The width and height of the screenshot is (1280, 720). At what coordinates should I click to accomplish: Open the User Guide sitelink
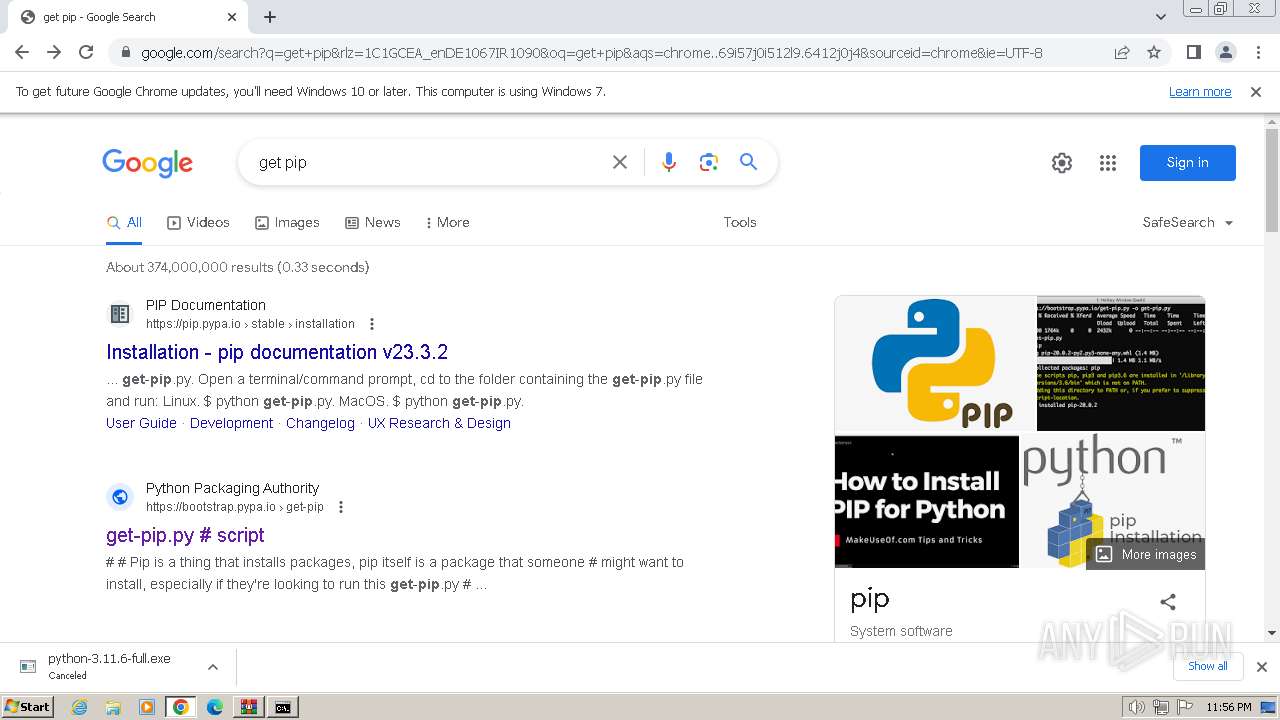[x=141, y=423]
